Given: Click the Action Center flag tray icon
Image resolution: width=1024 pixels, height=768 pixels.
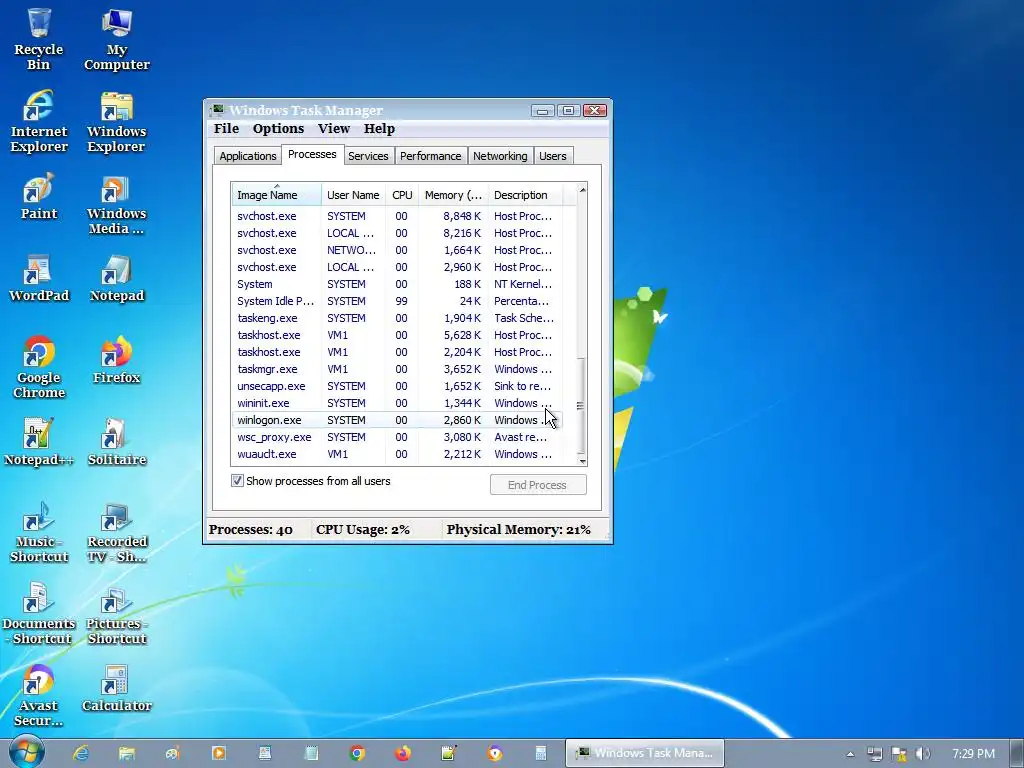Looking at the screenshot, I should click(899, 754).
